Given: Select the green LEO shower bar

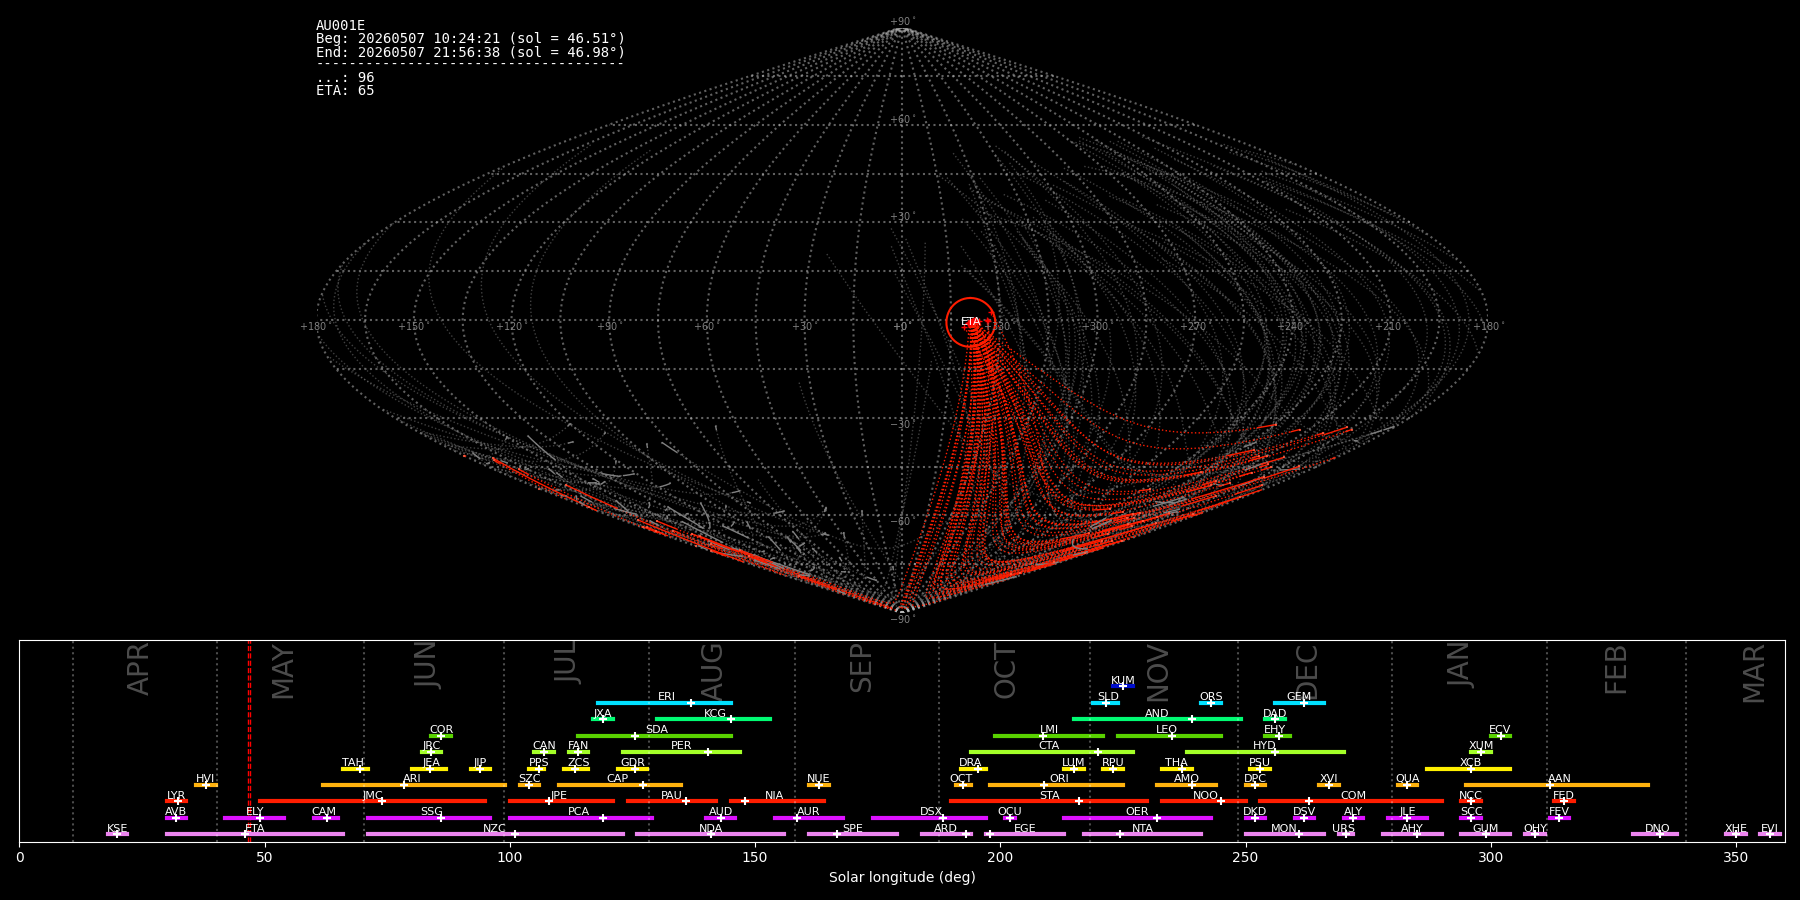Looking at the screenshot, I should 1169,736.
